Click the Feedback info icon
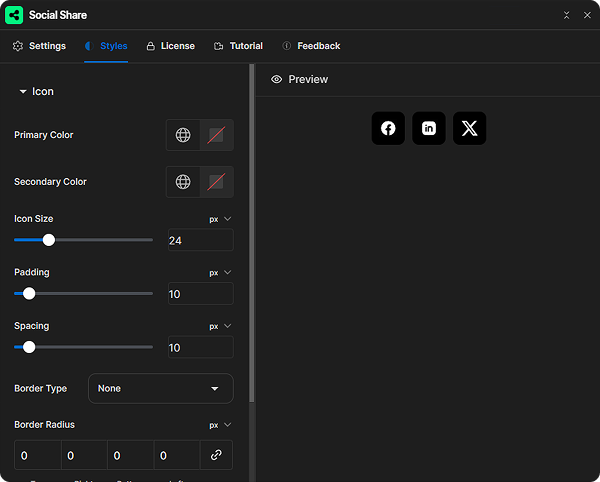The height and width of the screenshot is (482, 600). pos(287,46)
